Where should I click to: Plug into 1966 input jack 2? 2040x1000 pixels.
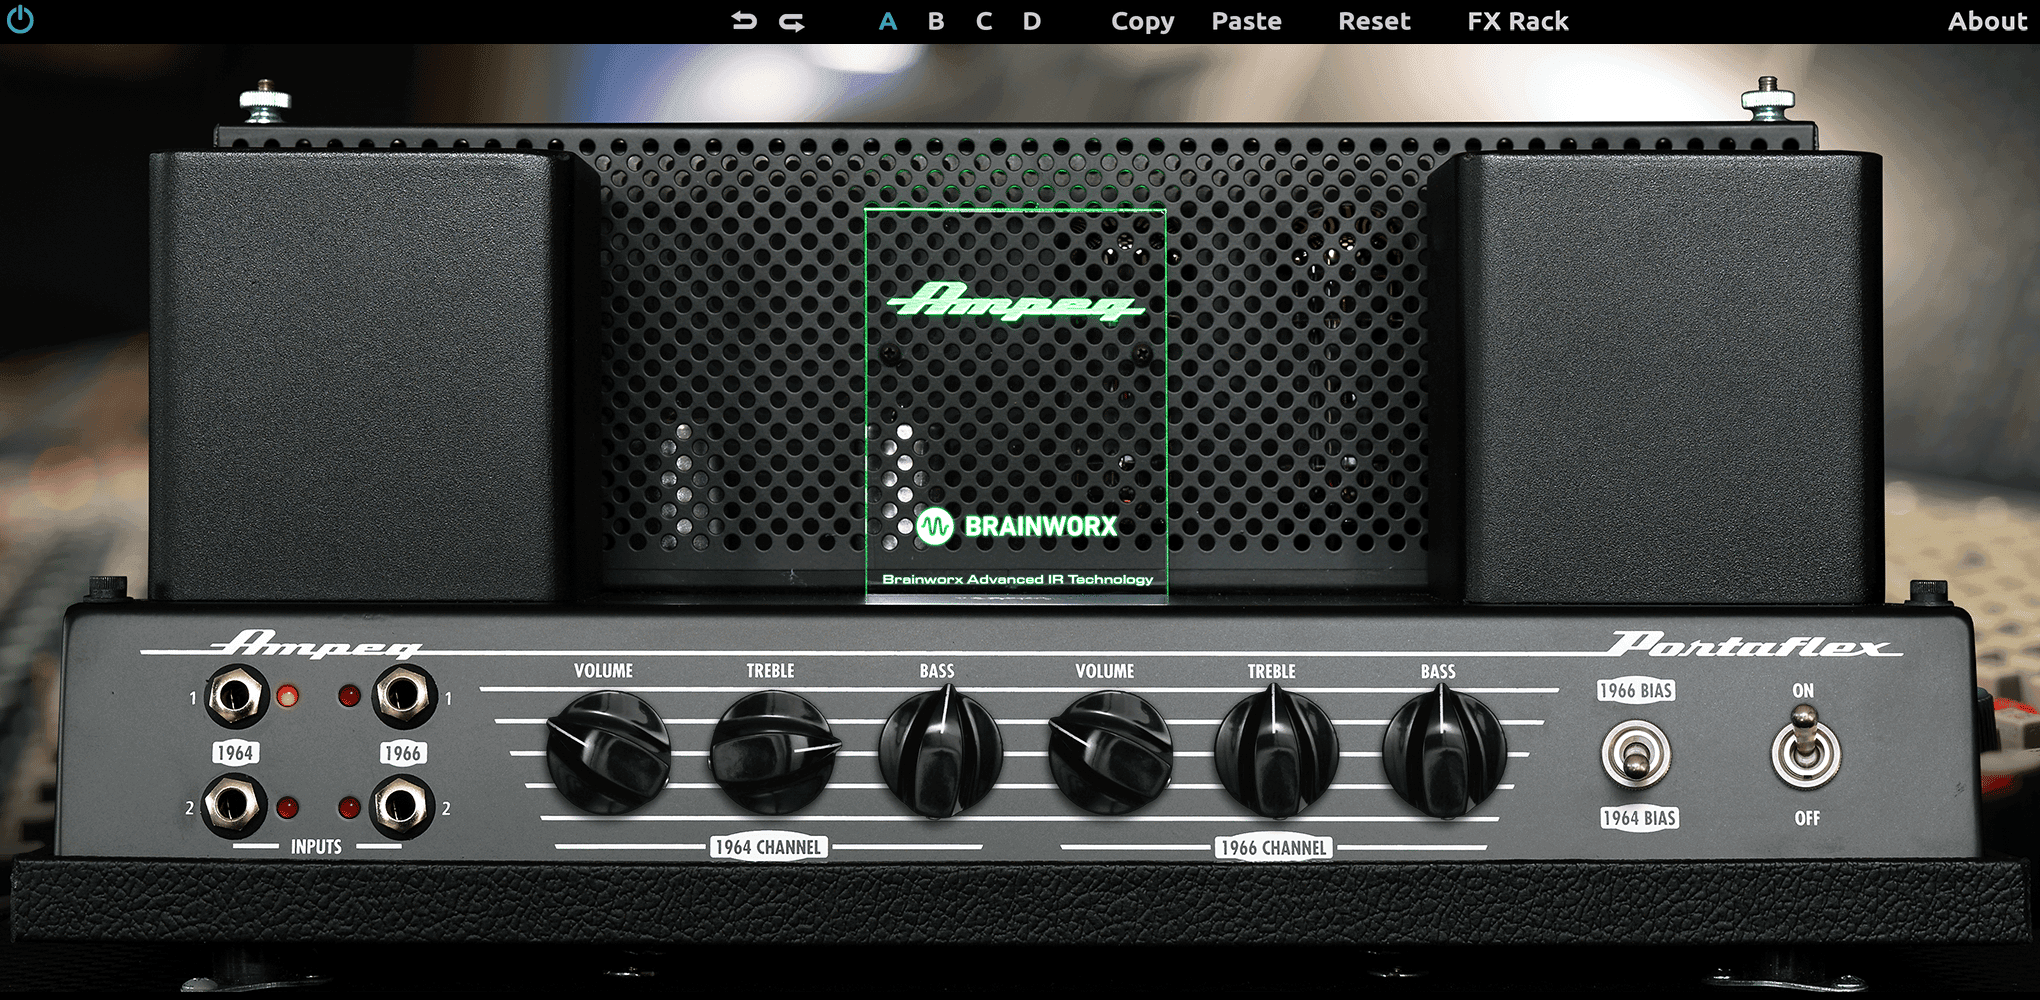pyautogui.click(x=402, y=806)
